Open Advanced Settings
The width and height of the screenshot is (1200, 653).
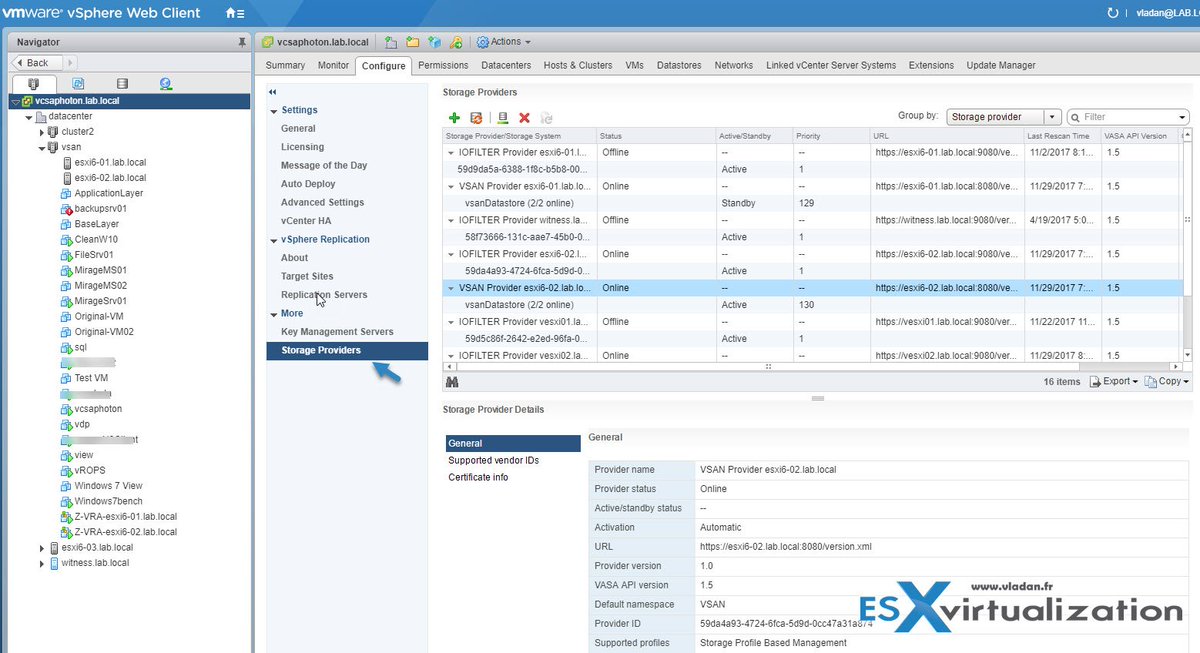tap(322, 202)
